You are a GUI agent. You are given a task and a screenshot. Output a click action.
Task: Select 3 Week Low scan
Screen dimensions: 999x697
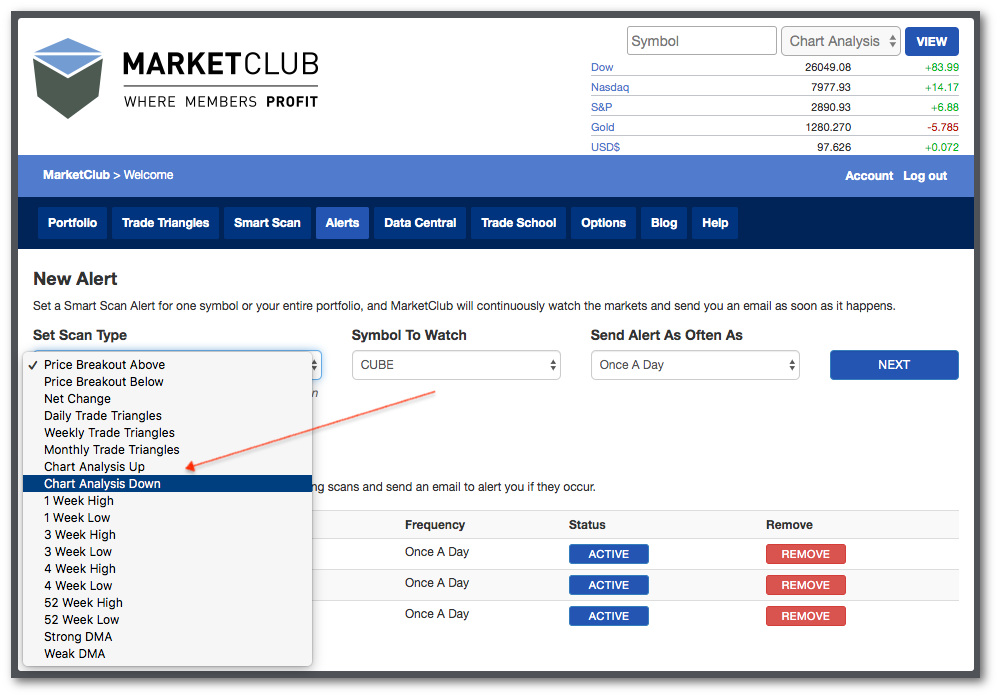click(x=168, y=552)
